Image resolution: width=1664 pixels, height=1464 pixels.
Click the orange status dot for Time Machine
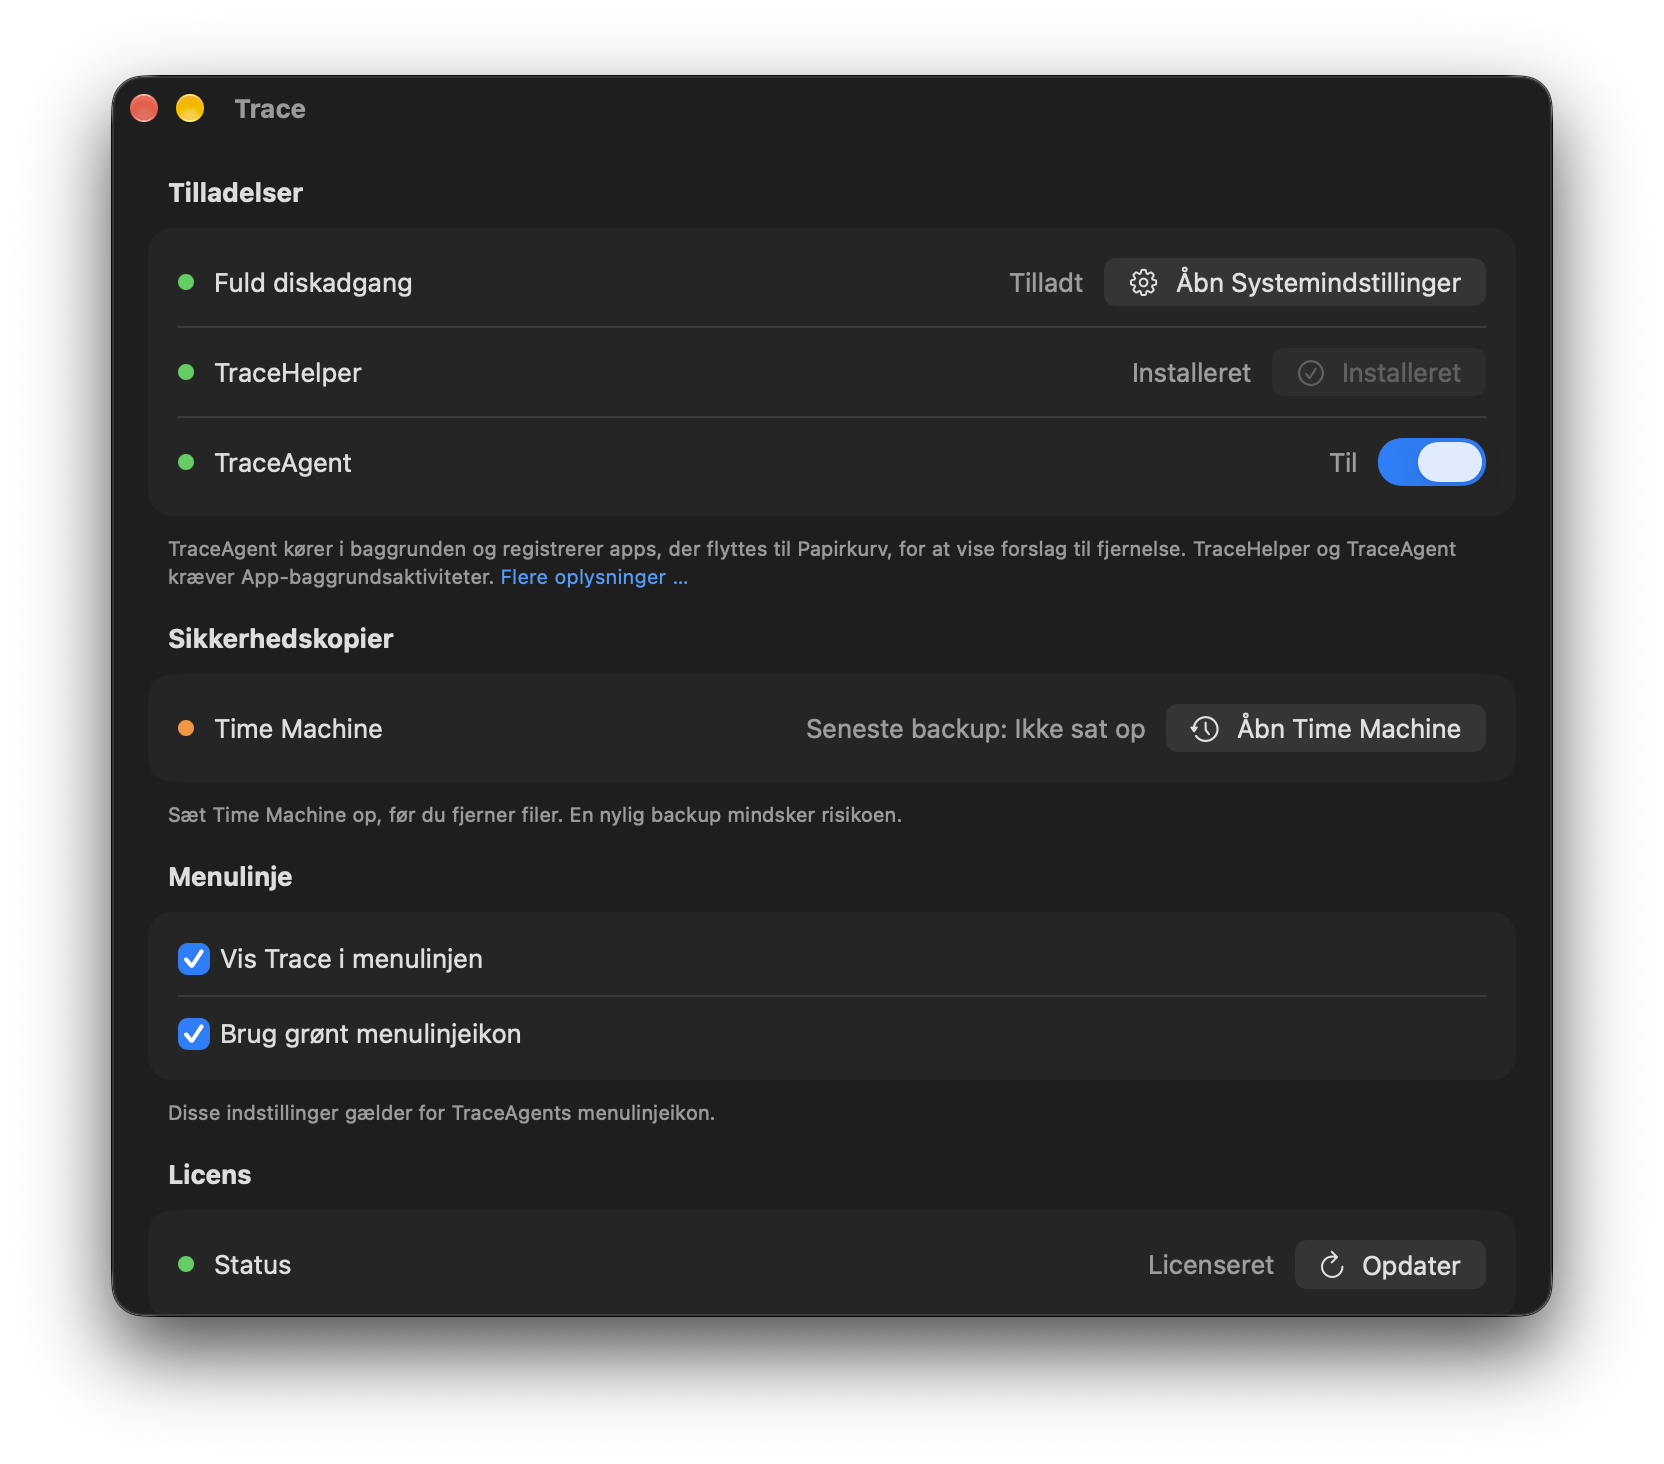click(186, 728)
